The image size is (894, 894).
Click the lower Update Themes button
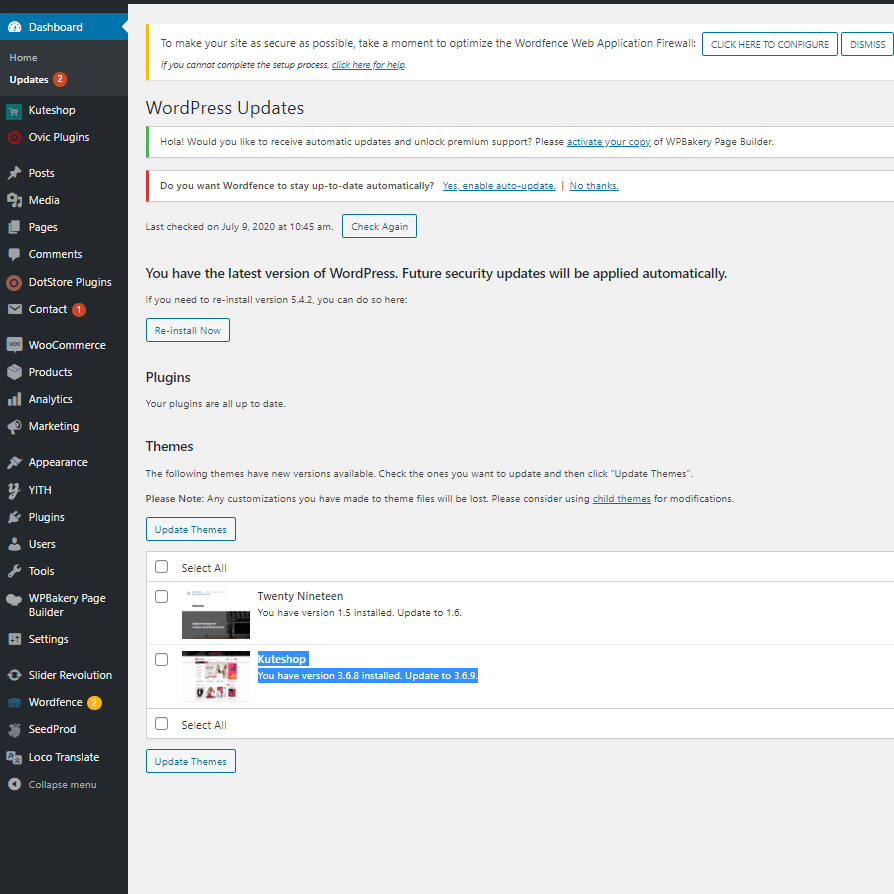pos(190,761)
